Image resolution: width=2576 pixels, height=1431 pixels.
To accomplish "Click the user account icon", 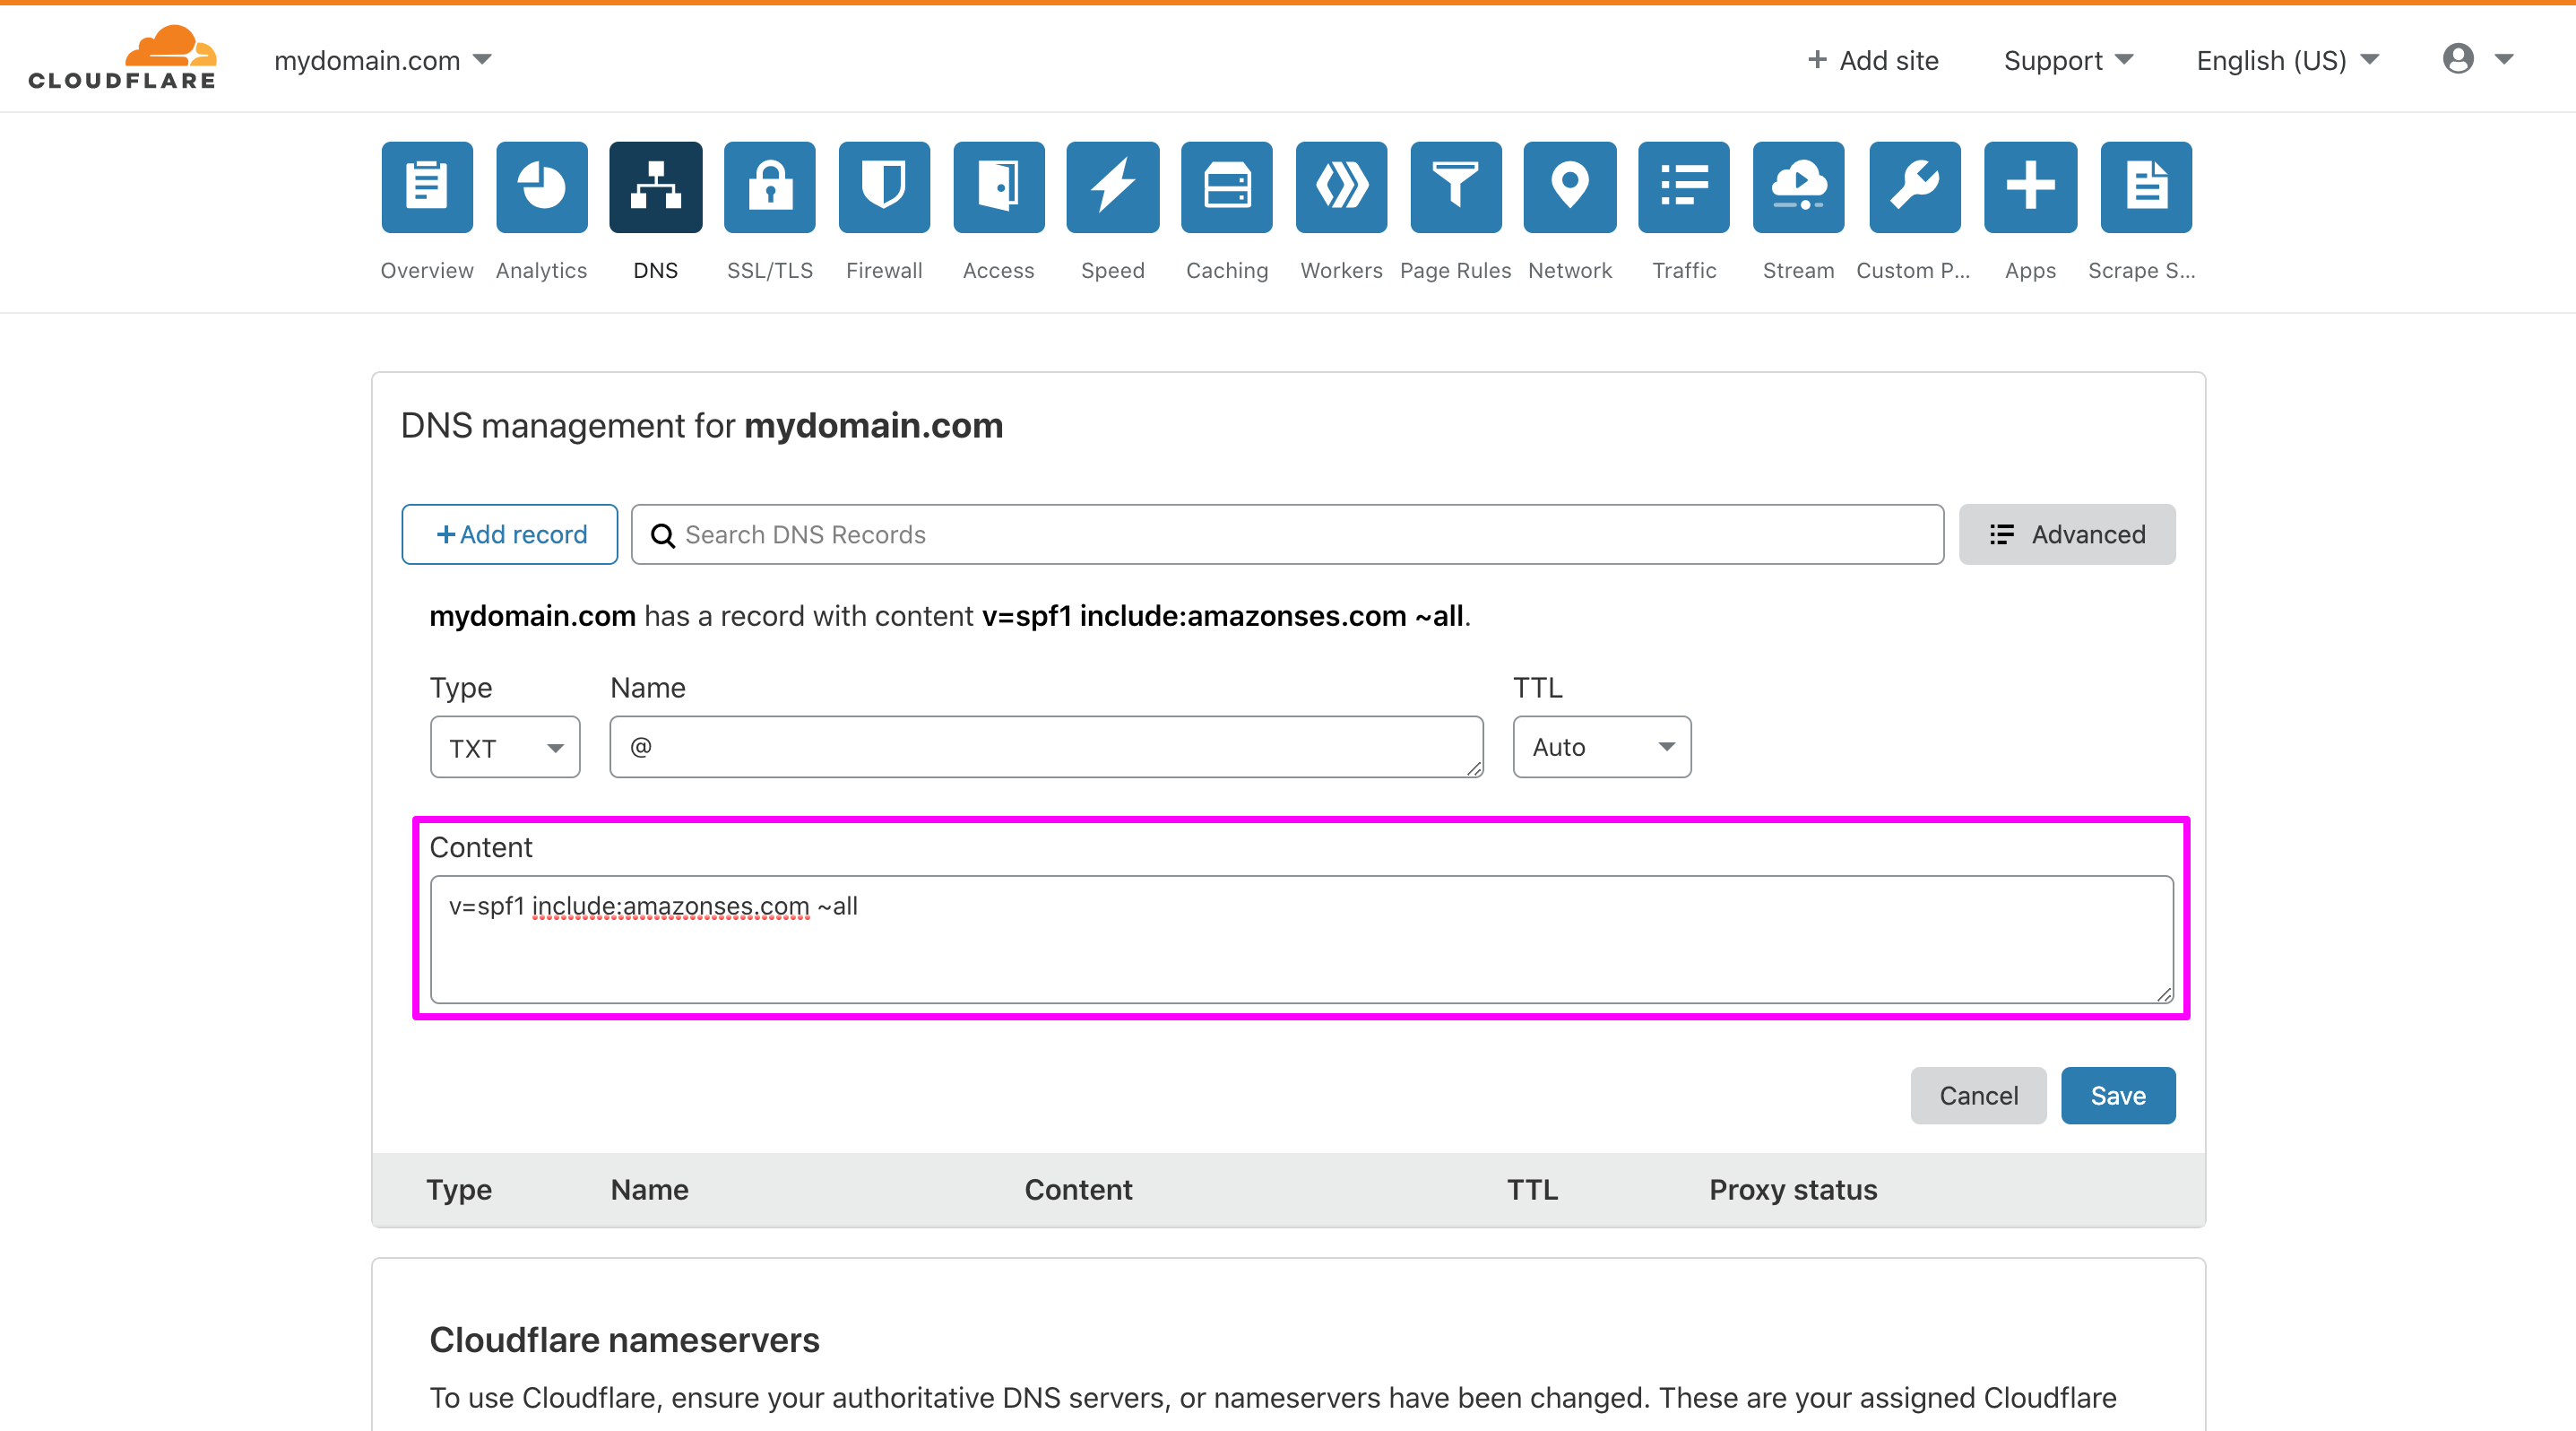I will pos(2459,58).
